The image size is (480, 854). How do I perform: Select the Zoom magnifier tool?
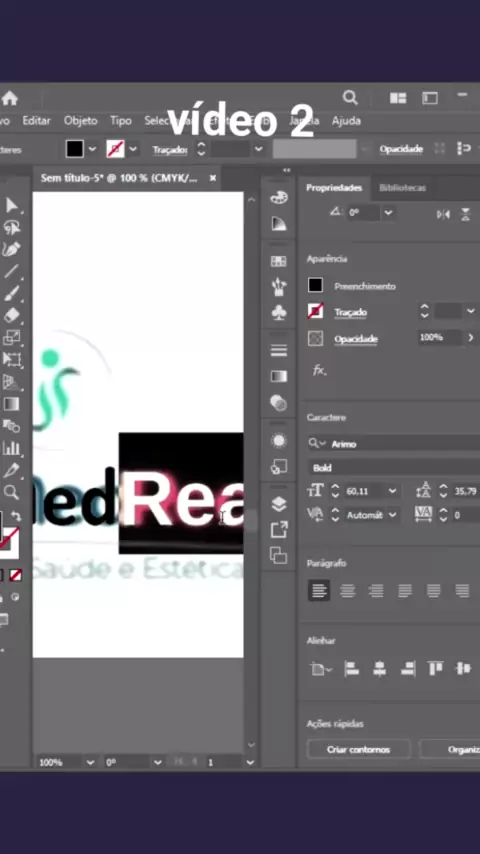11,492
